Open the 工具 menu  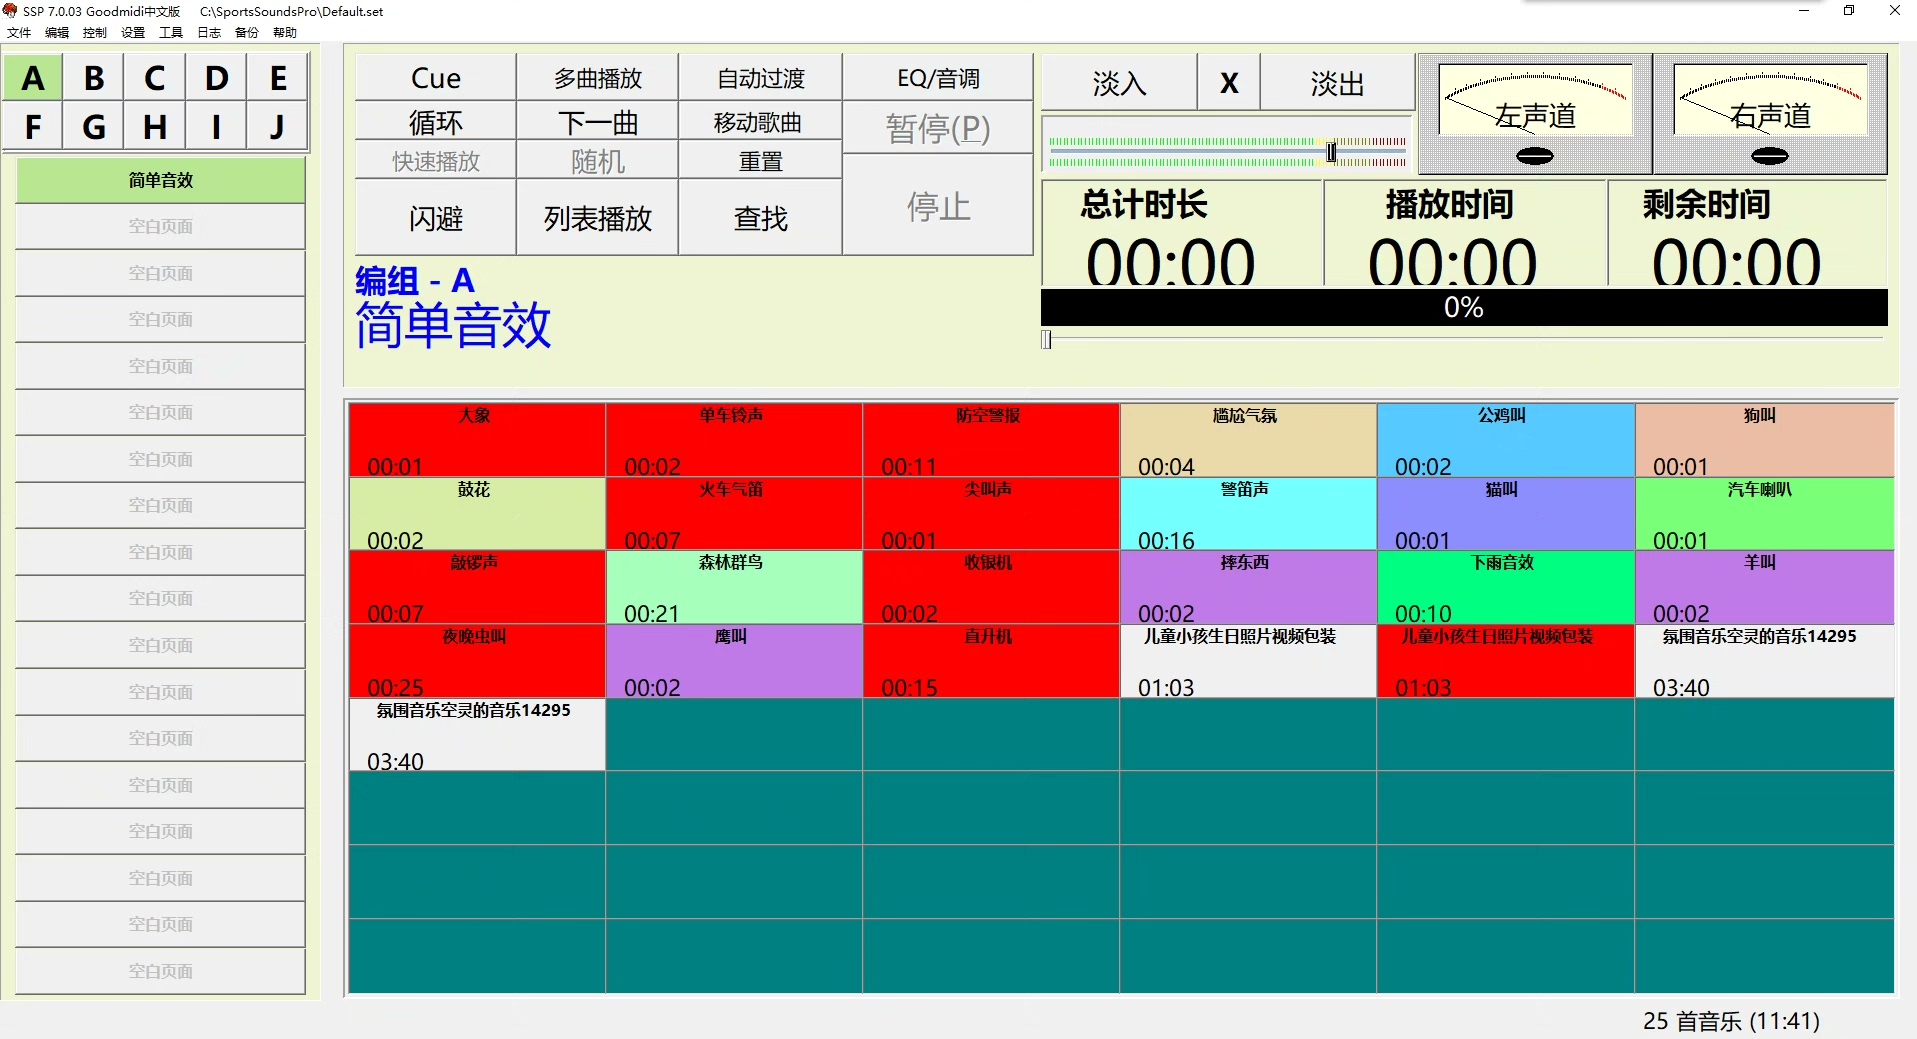[x=171, y=33]
